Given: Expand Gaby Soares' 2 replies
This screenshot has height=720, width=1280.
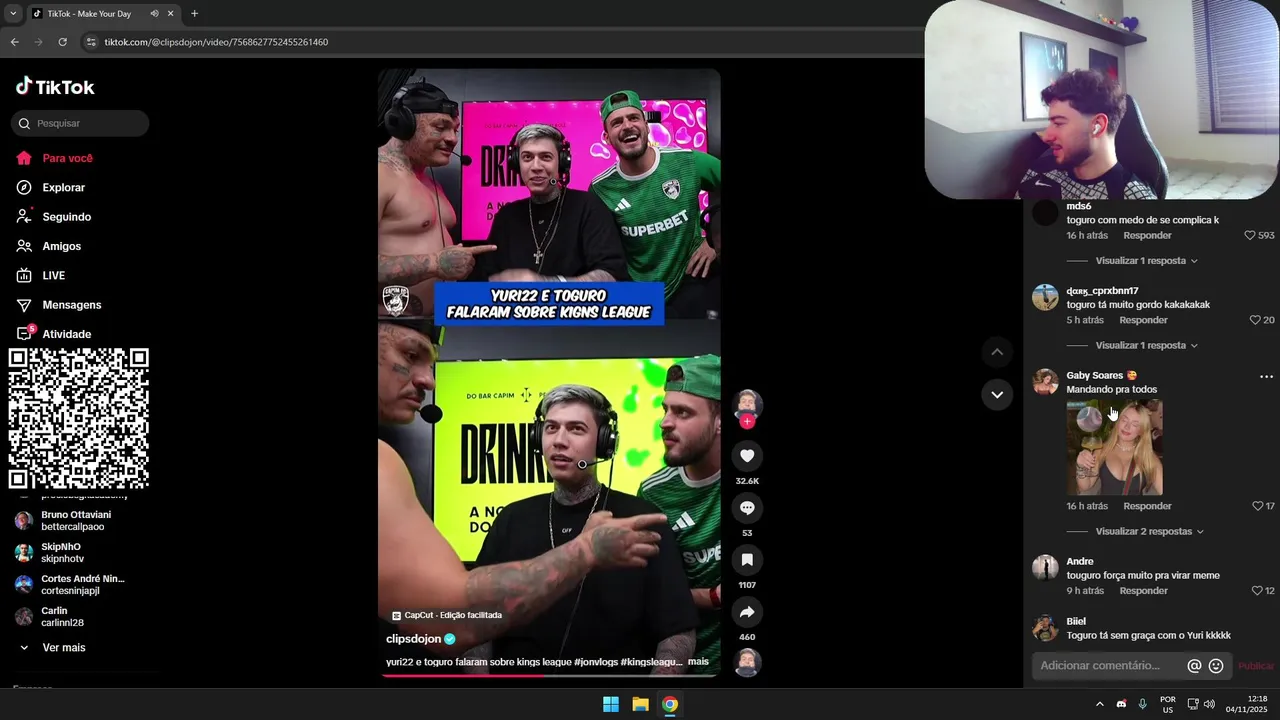Looking at the screenshot, I should click(1150, 532).
